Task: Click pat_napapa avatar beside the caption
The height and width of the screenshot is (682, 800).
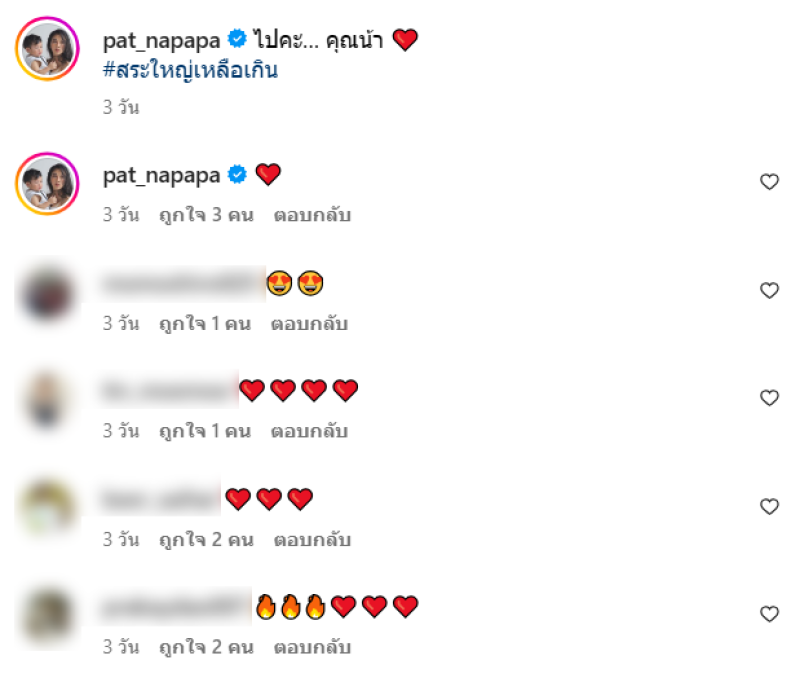Action: point(47,49)
